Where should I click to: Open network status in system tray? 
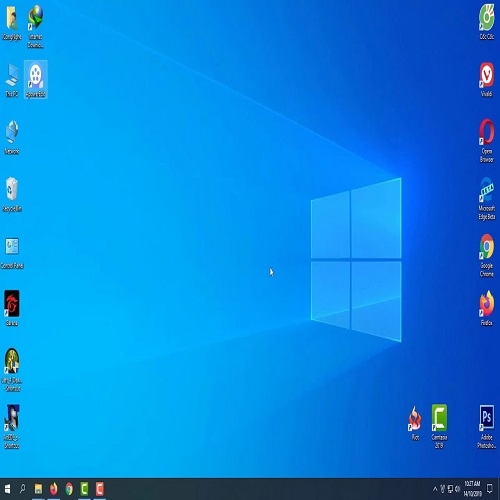450,489
